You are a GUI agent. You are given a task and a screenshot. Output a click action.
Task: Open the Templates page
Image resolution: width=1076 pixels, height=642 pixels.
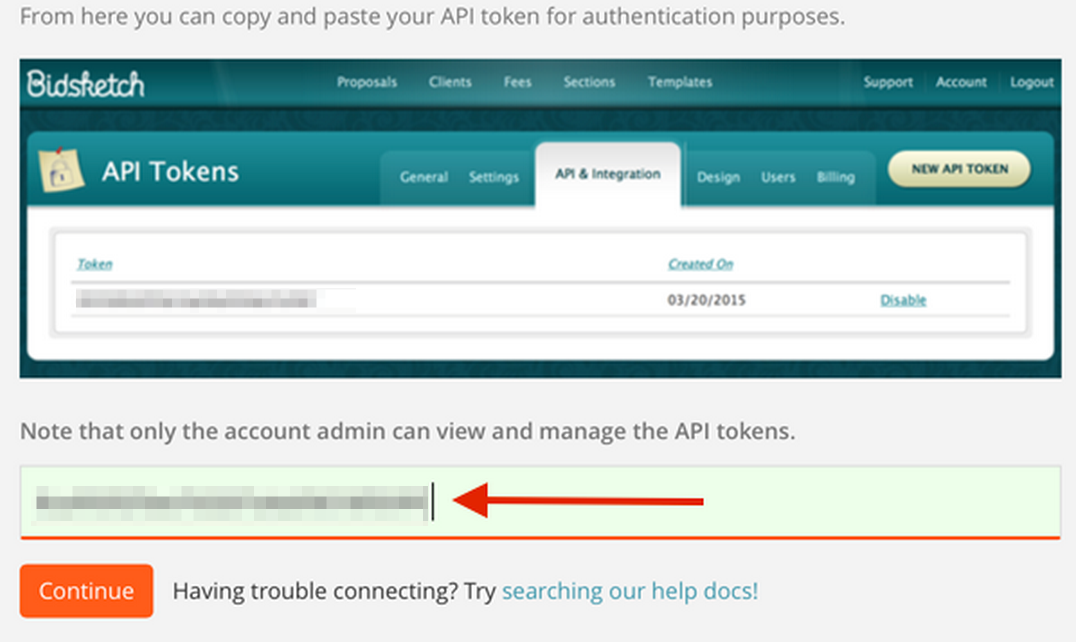680,82
